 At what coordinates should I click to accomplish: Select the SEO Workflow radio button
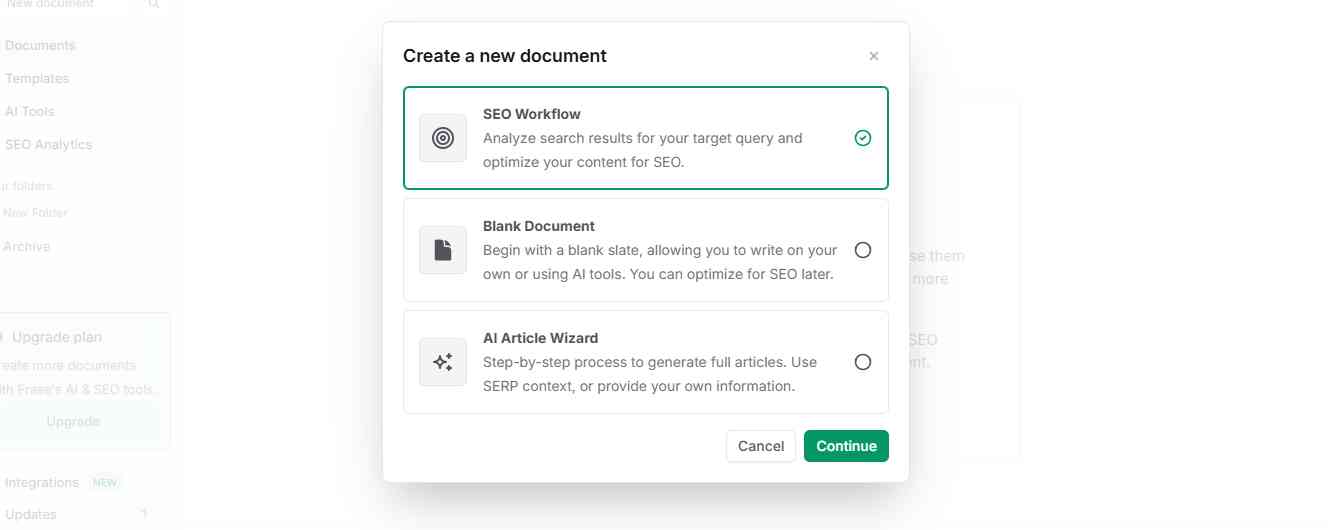863,138
